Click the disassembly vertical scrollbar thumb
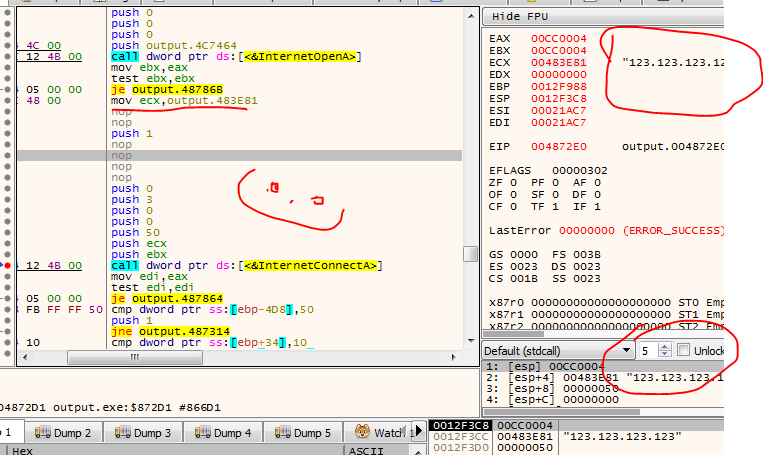Viewport: 763px width, 455px height. (470, 253)
